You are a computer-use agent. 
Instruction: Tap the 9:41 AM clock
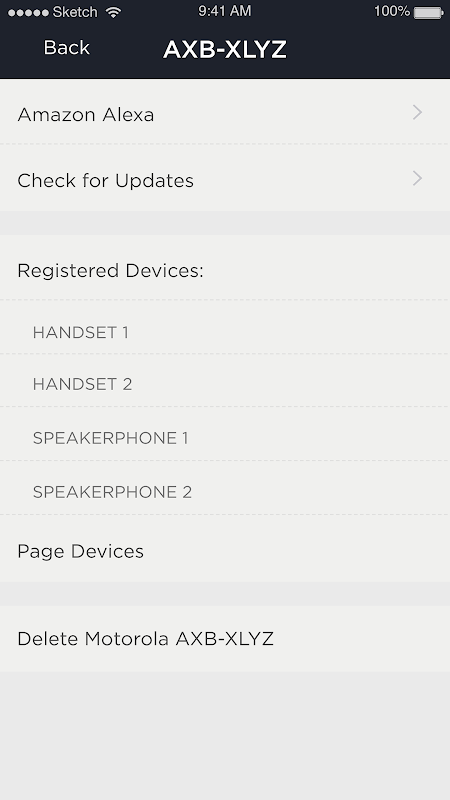click(x=224, y=11)
